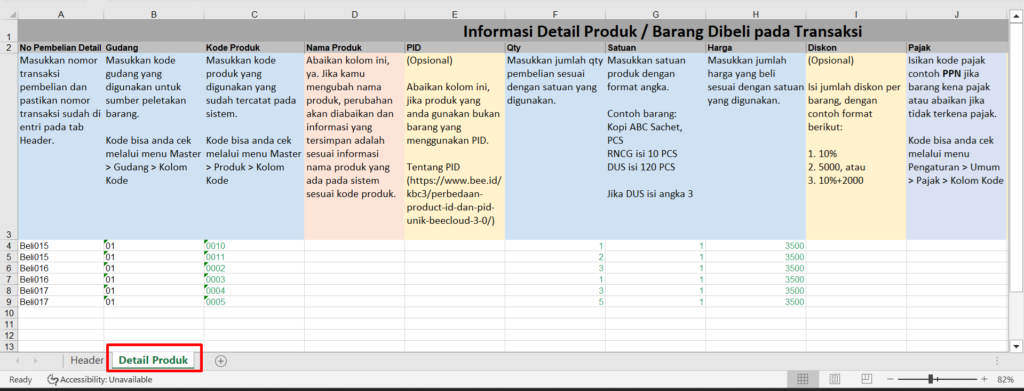Select Harga 3500 cell in row 4
1024x391 pixels.
(756, 245)
